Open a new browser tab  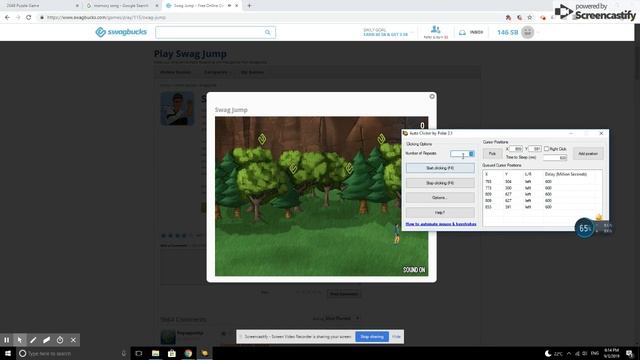tap(249, 6)
